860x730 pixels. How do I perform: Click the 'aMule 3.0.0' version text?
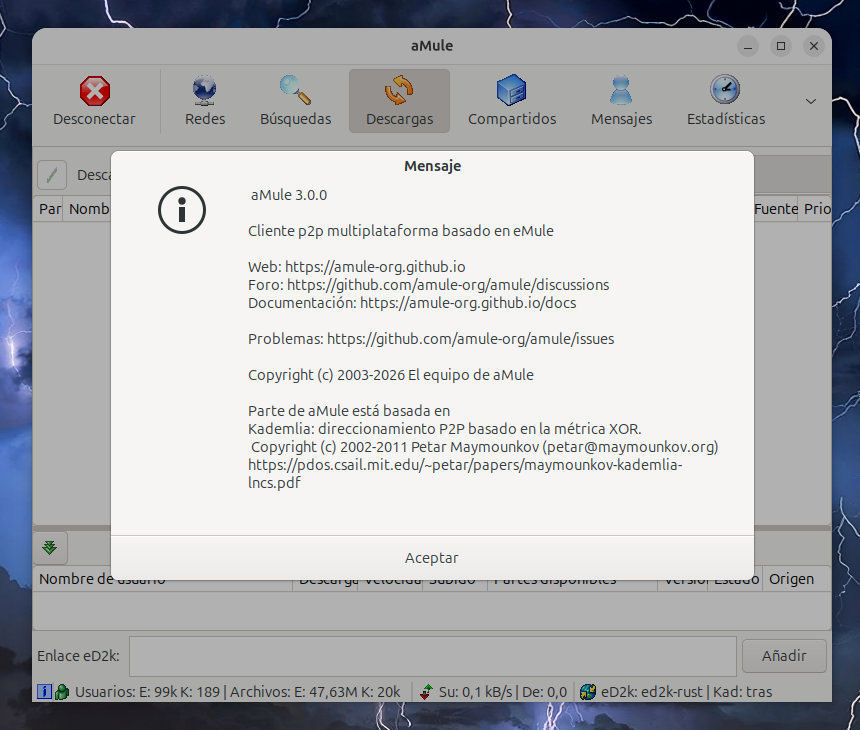tap(288, 195)
